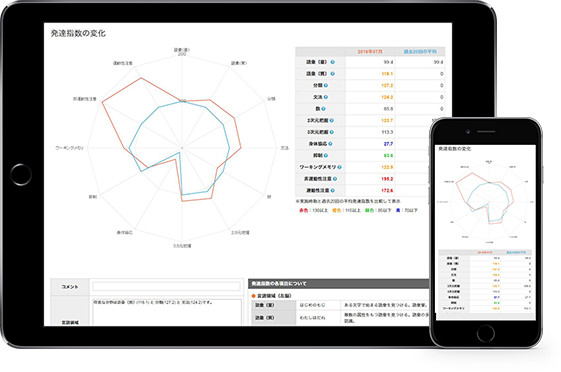This screenshot has width=561, height=372.
Task: Click the 発達指数の変化 heading on the iPhone
Action: (x=454, y=148)
